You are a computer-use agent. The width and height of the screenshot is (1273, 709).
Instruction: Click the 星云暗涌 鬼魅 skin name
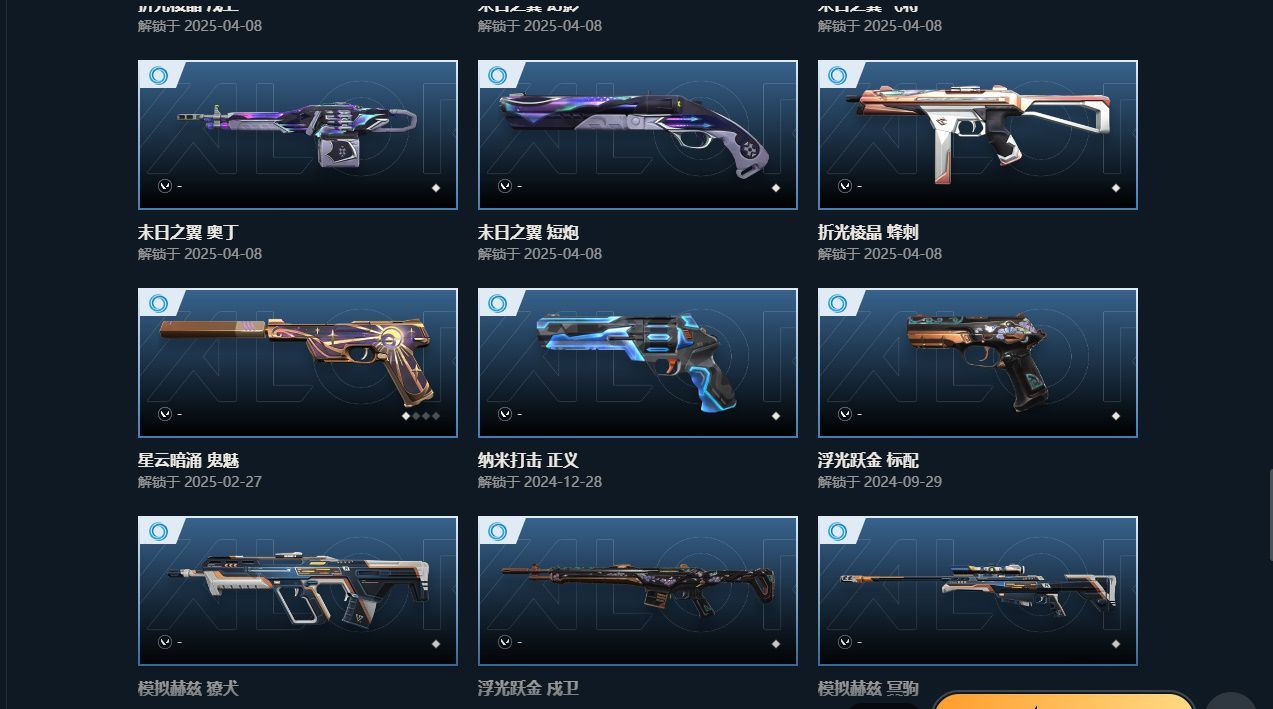click(x=188, y=460)
